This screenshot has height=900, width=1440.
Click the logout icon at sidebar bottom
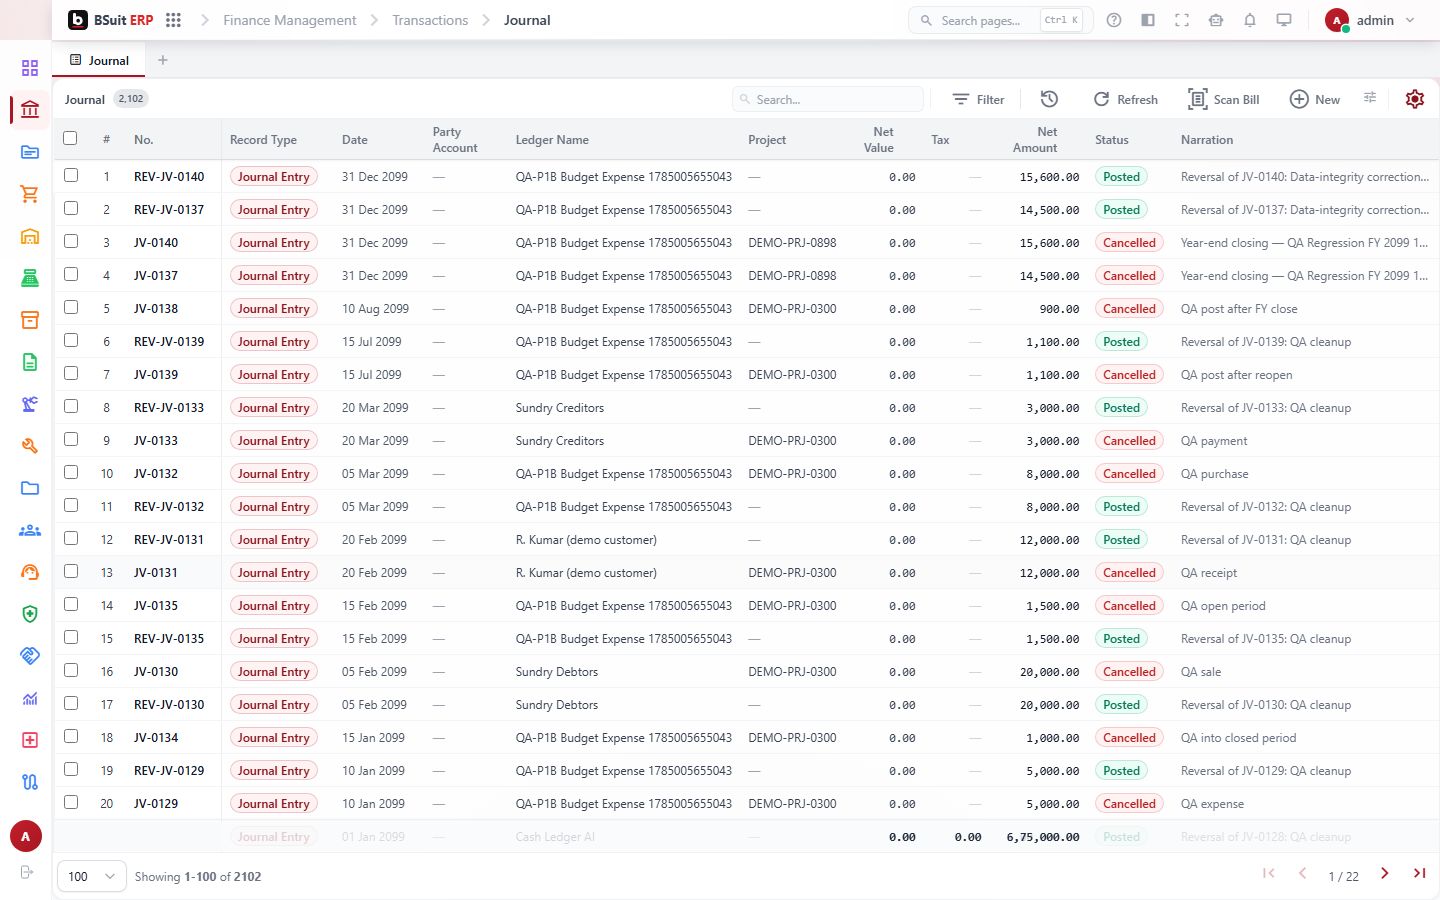[x=27, y=872]
